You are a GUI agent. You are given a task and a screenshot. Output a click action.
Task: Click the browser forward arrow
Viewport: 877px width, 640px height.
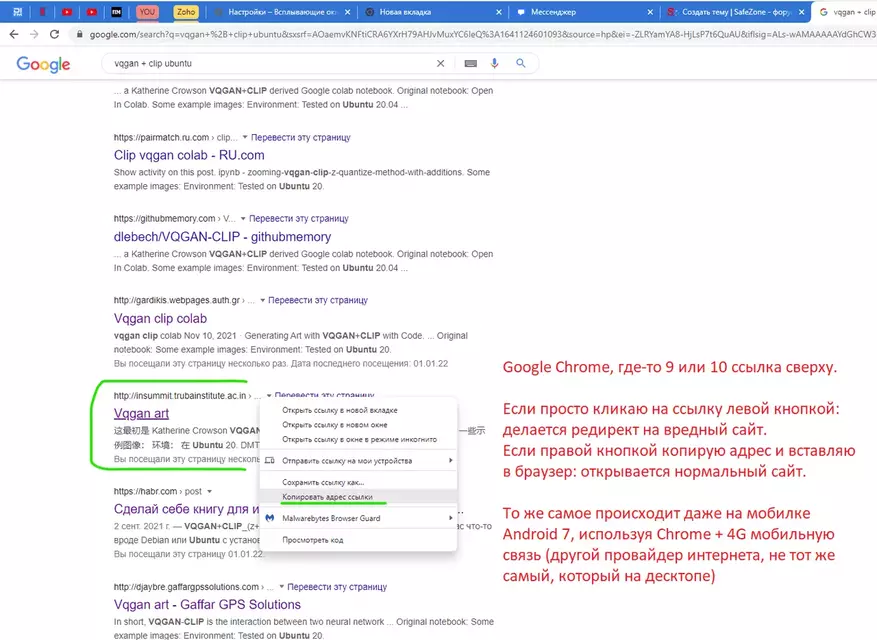[34, 34]
